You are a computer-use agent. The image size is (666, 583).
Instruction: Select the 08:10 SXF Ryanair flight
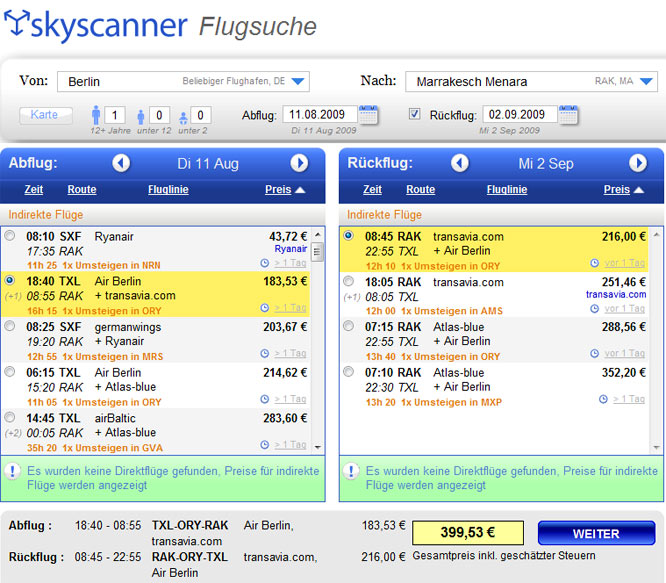[x=9, y=235]
